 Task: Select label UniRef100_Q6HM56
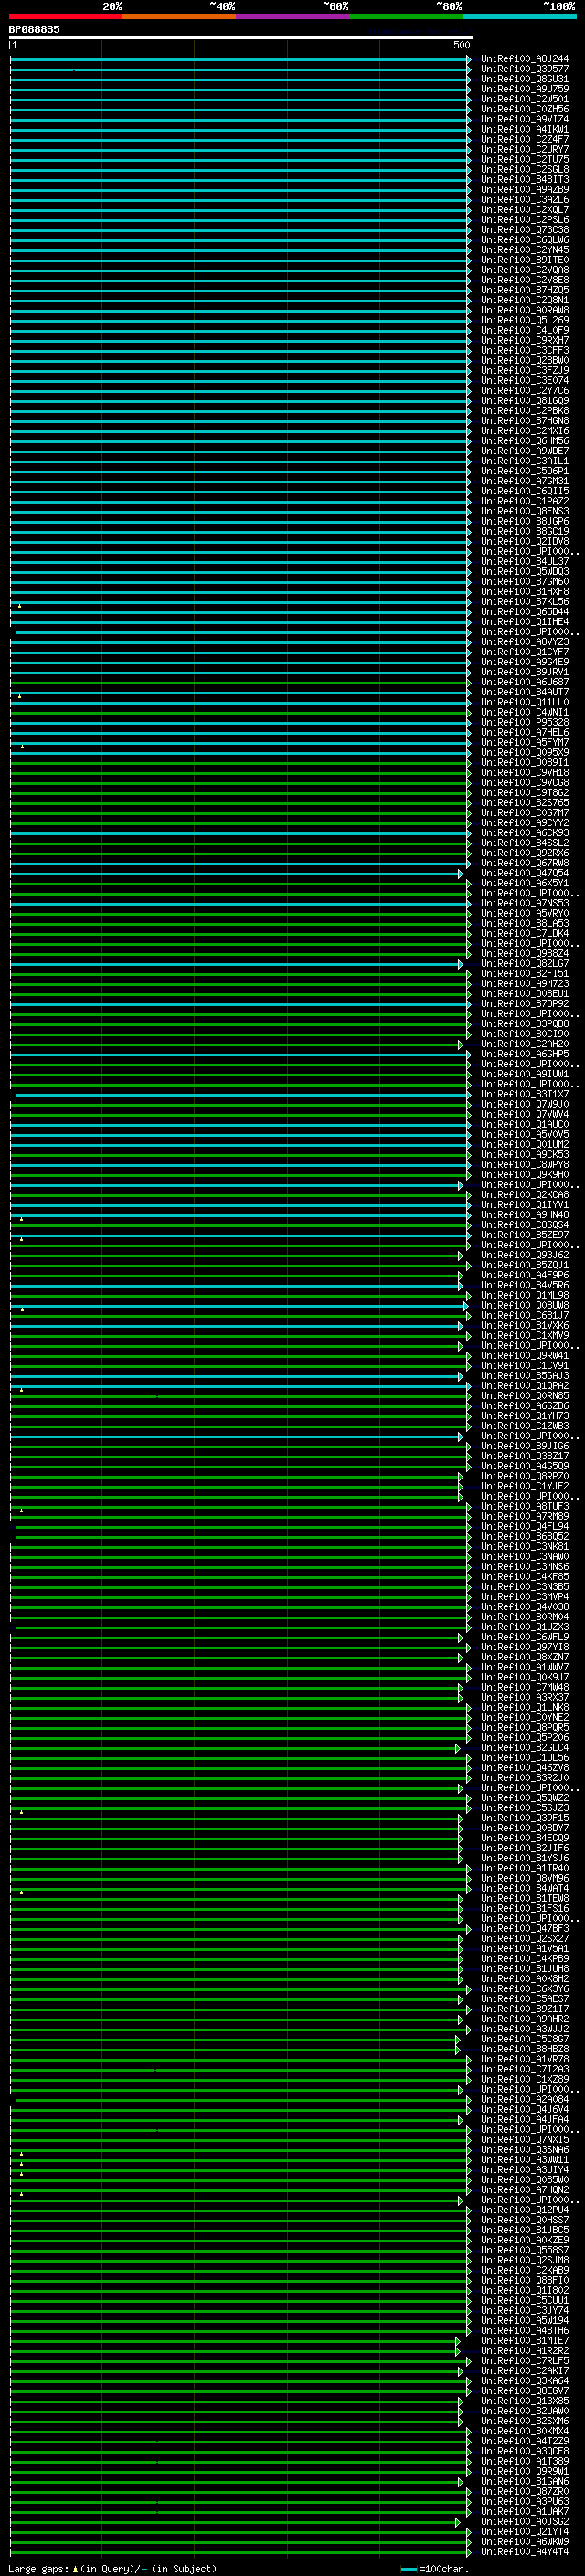point(525,441)
